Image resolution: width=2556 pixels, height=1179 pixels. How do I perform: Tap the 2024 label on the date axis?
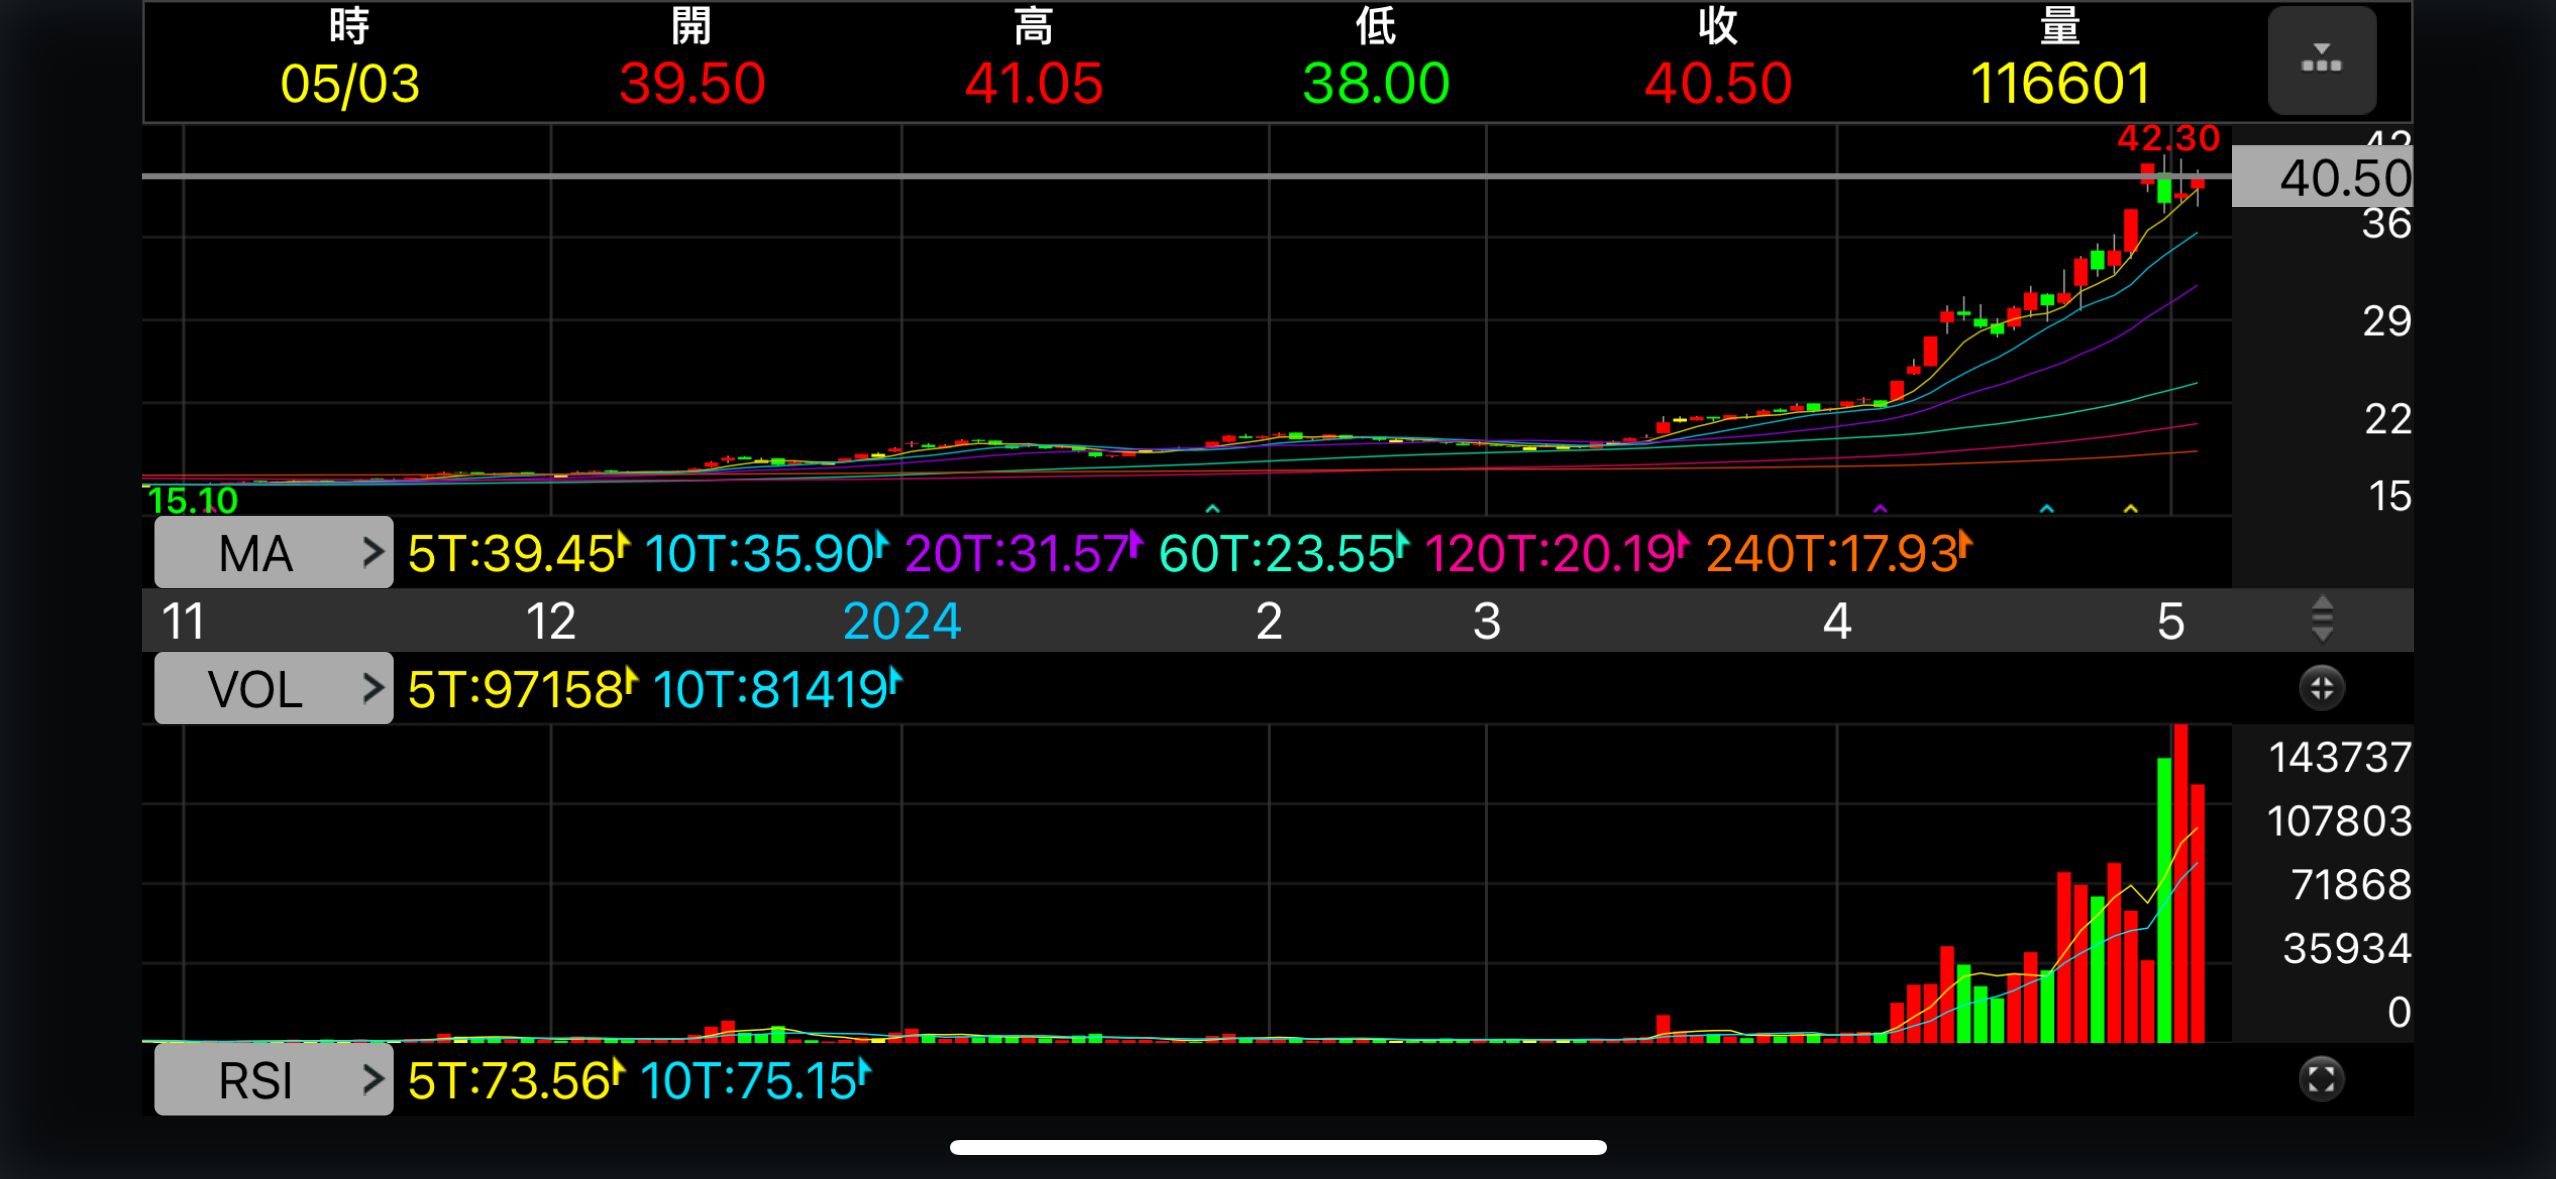pyautogui.click(x=901, y=621)
